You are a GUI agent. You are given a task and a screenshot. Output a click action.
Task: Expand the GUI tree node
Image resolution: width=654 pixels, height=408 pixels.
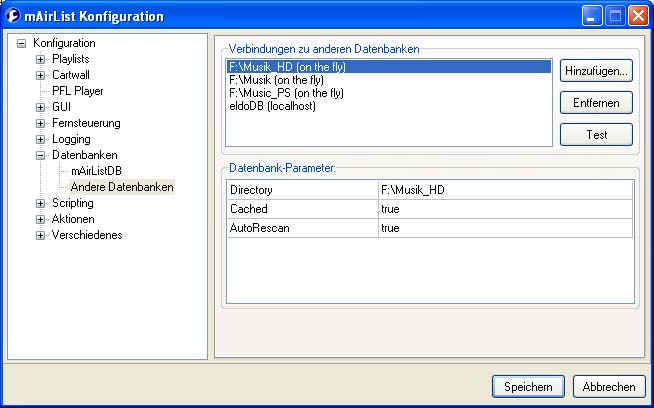click(x=40, y=107)
